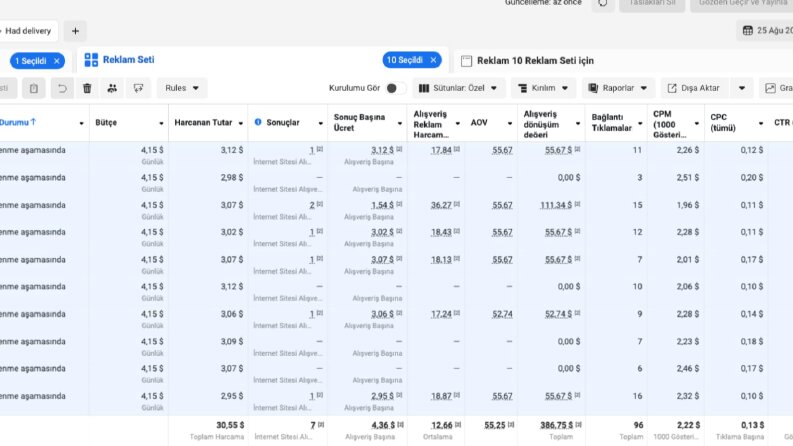Click the 17,24 ROAS value

441,314
